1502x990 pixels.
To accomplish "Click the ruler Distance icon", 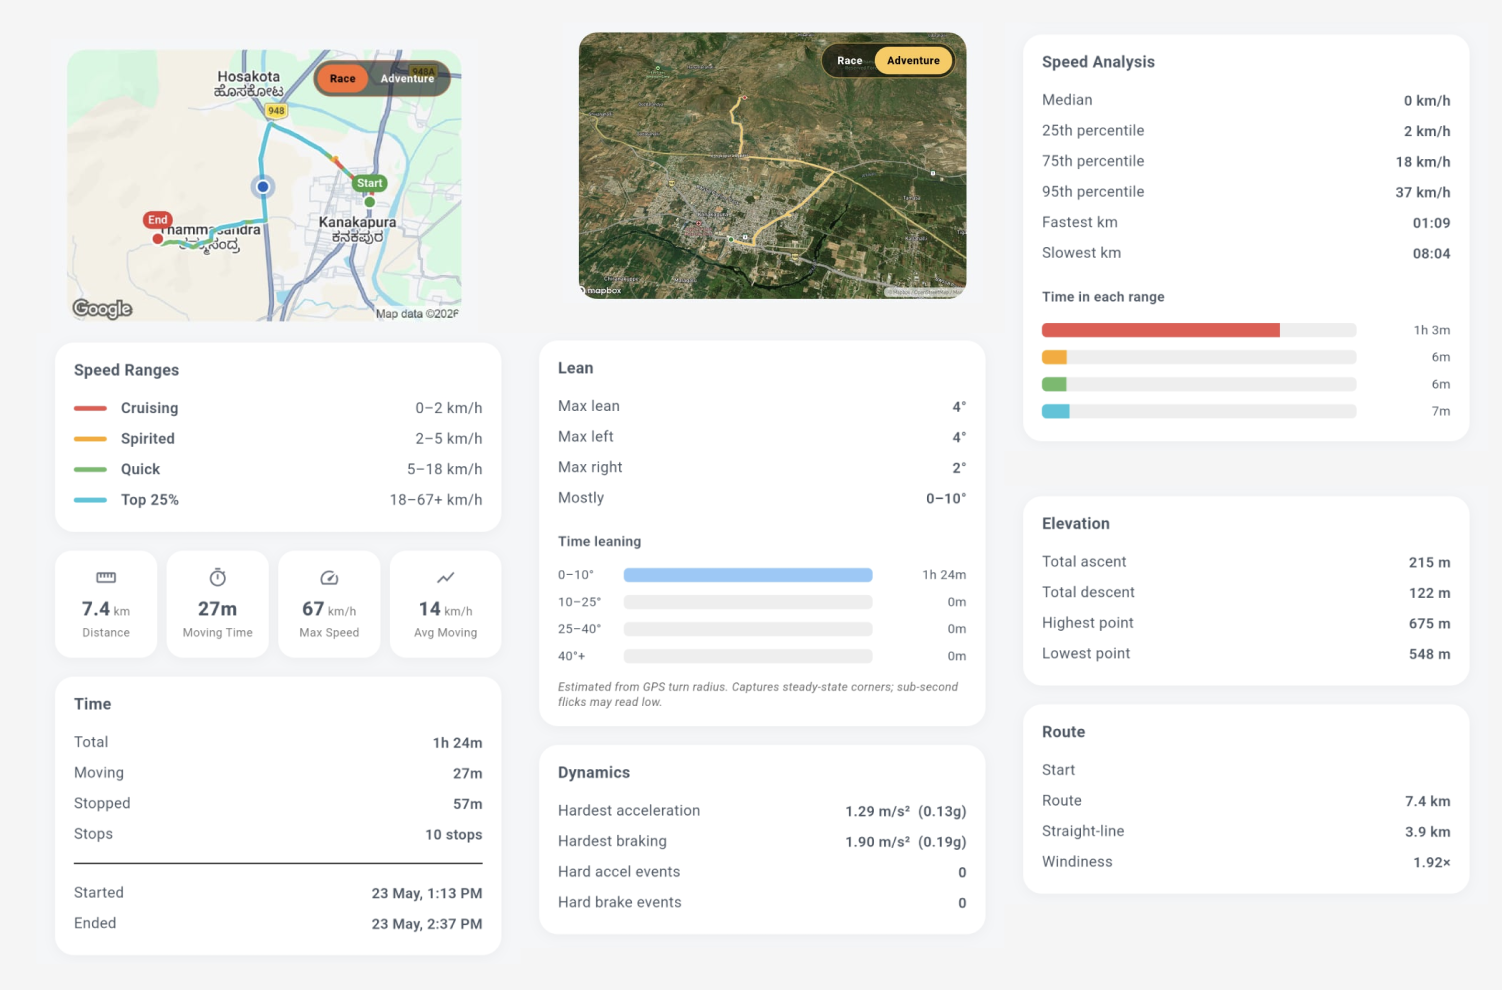I will click(x=106, y=578).
